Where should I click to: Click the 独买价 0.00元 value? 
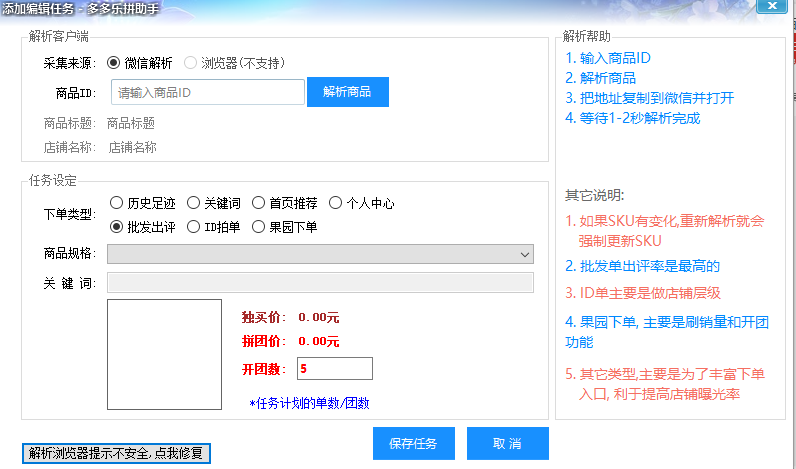[319, 318]
